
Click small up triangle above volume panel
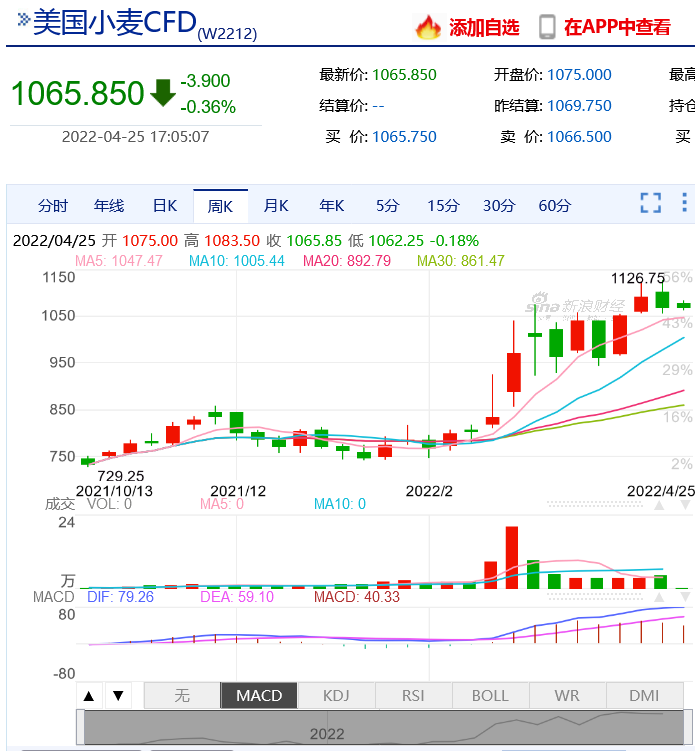pos(659,506)
